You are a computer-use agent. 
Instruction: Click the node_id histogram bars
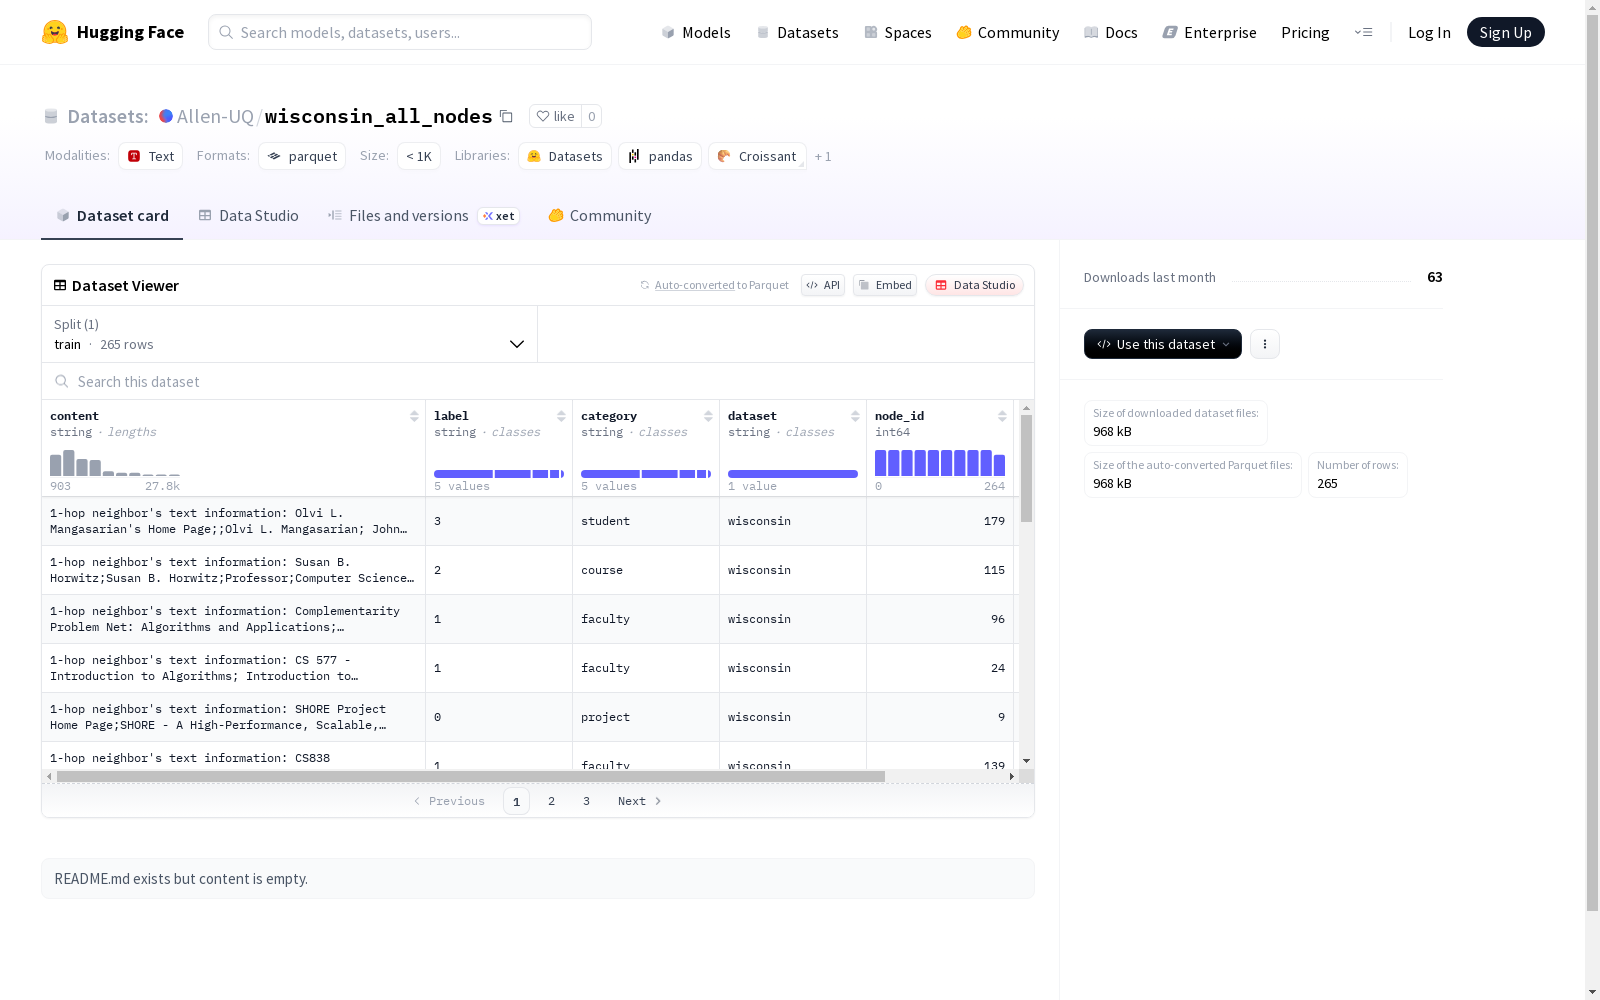tap(940, 462)
